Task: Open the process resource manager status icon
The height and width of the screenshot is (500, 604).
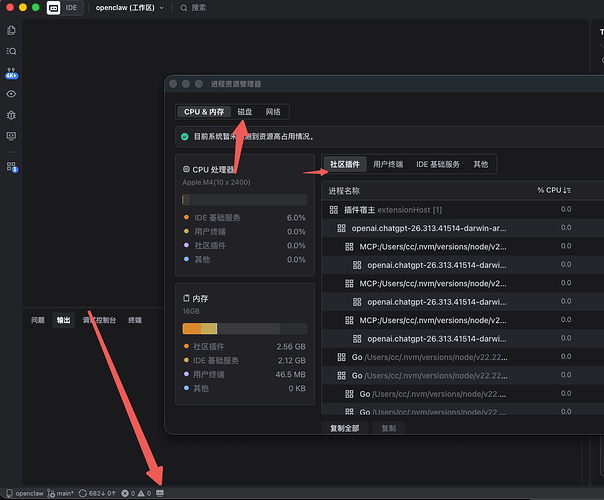Action: [x=160, y=493]
